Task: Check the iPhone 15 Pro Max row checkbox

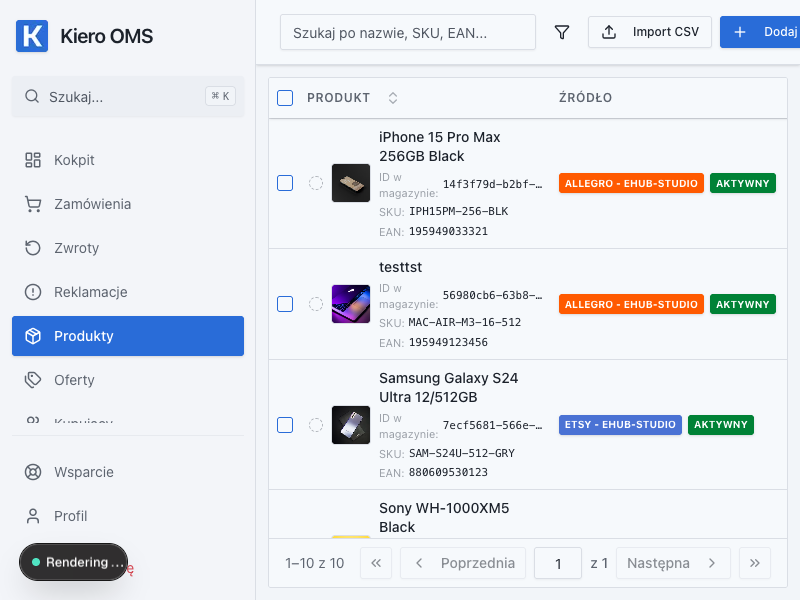Action: (285, 183)
